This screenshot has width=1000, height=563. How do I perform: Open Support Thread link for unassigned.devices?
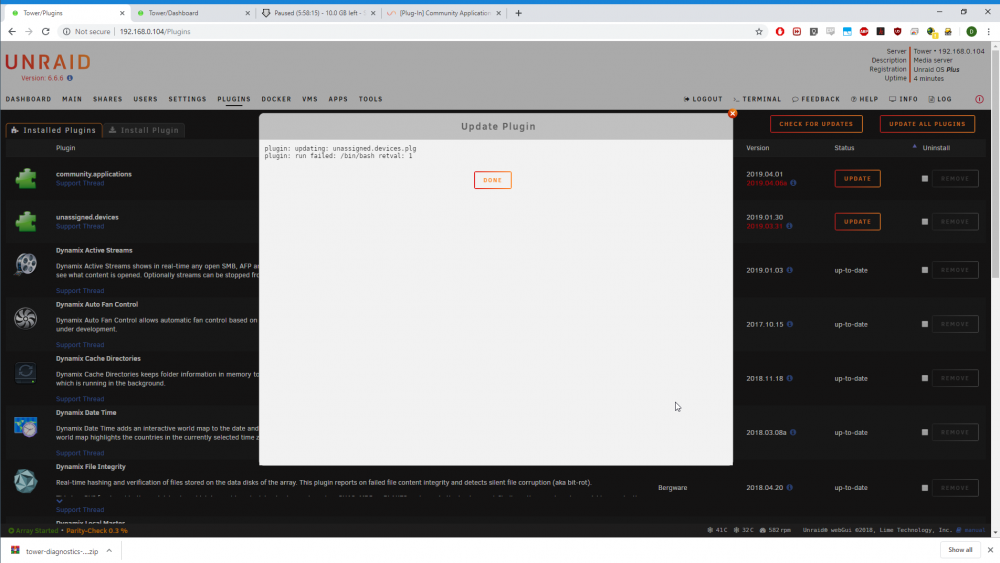tap(80, 226)
